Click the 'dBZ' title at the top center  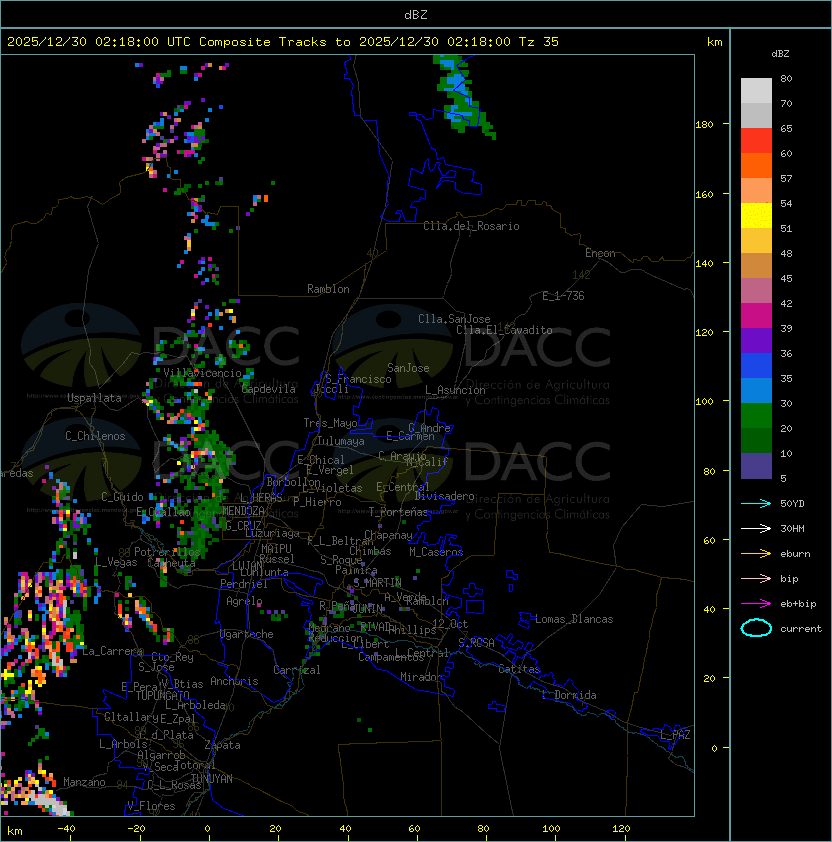(416, 14)
